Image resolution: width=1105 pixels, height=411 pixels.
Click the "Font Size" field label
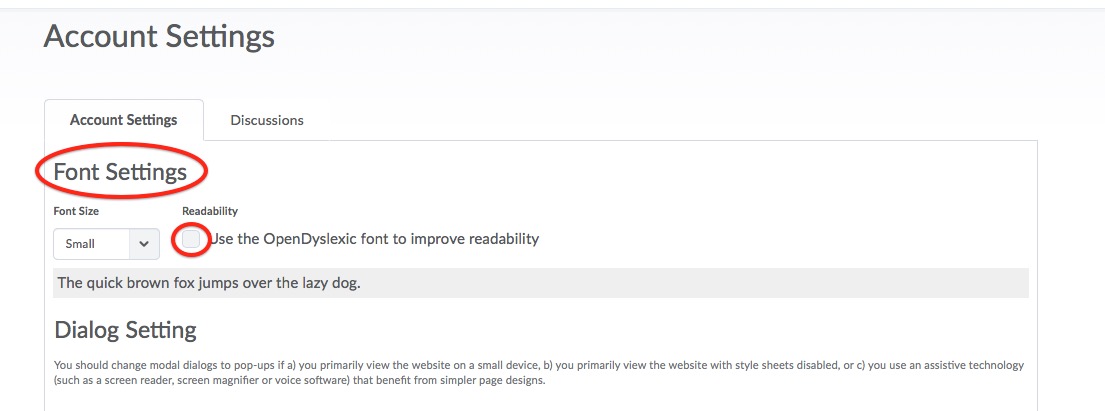tap(76, 211)
